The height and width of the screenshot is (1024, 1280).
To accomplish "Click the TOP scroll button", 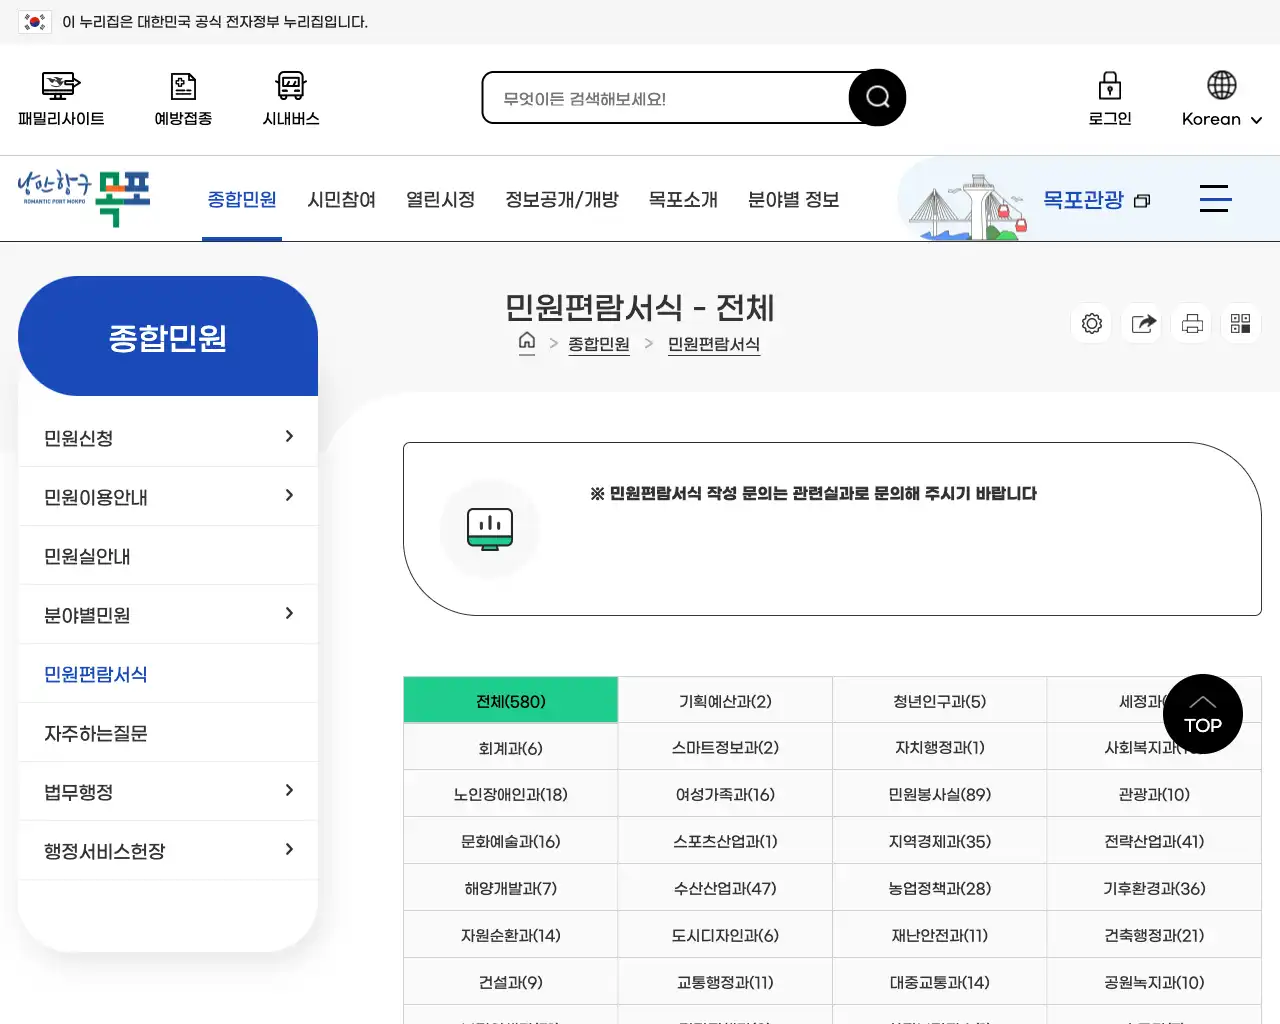I will click(x=1203, y=714).
